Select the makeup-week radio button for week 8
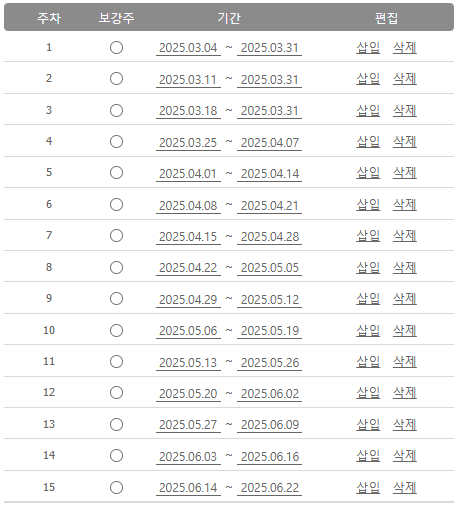460x505 pixels. tap(116, 267)
